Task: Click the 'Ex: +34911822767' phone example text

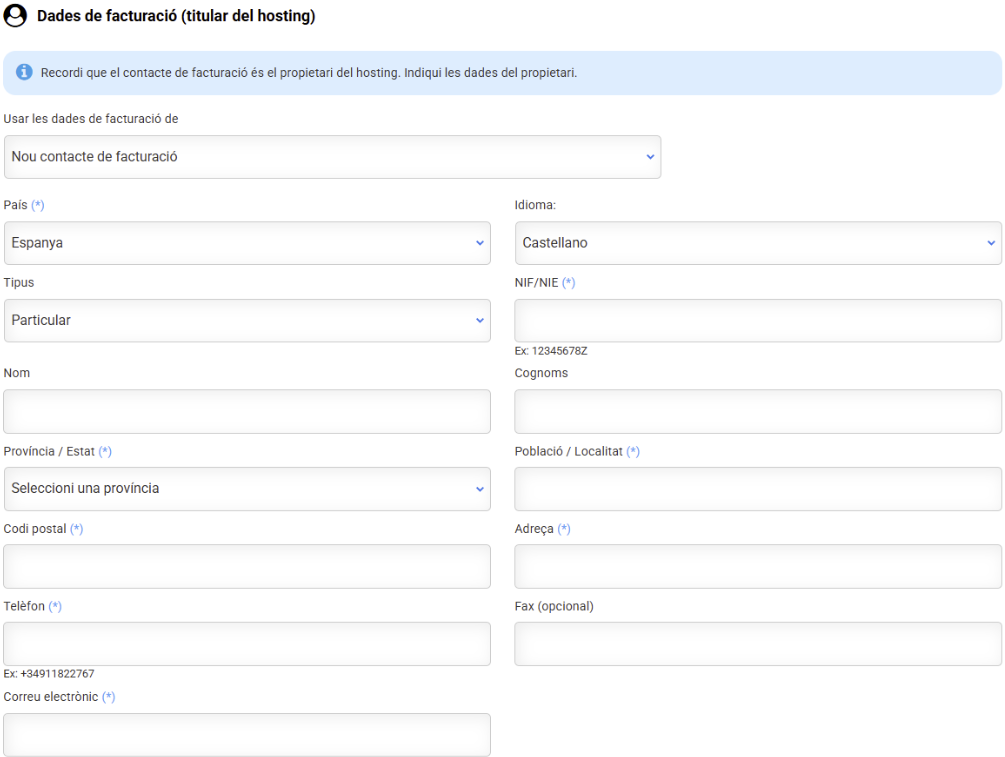Action: [49, 674]
